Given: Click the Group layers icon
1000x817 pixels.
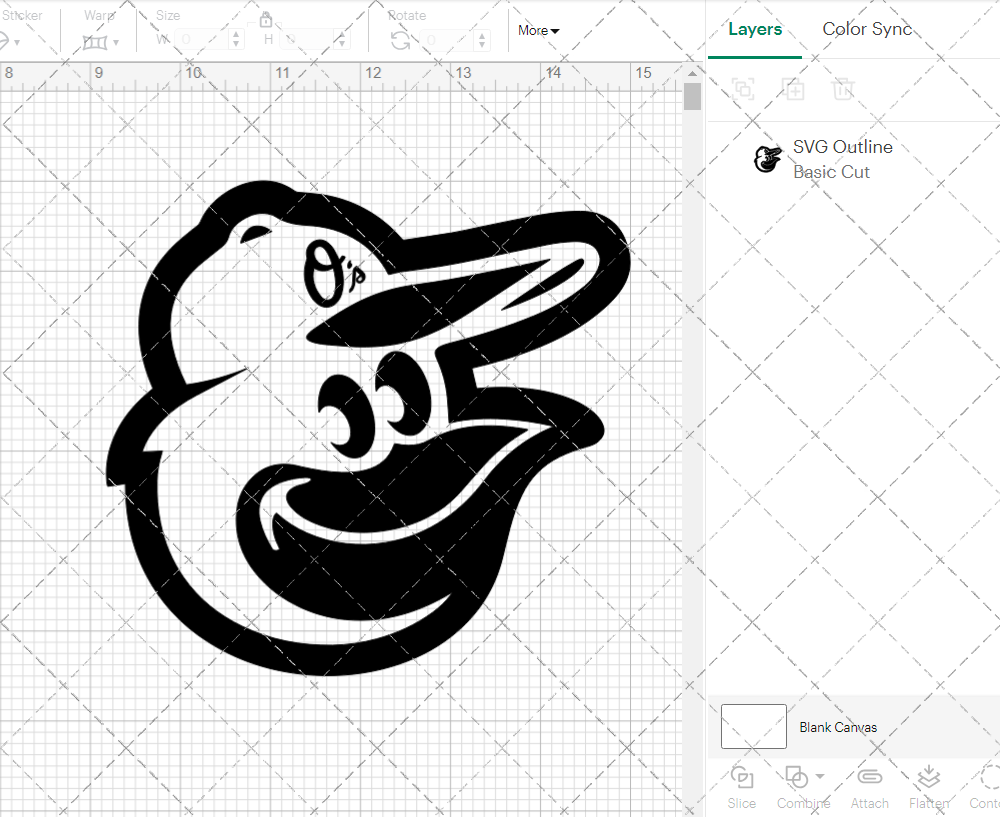Looking at the screenshot, I should click(742, 89).
